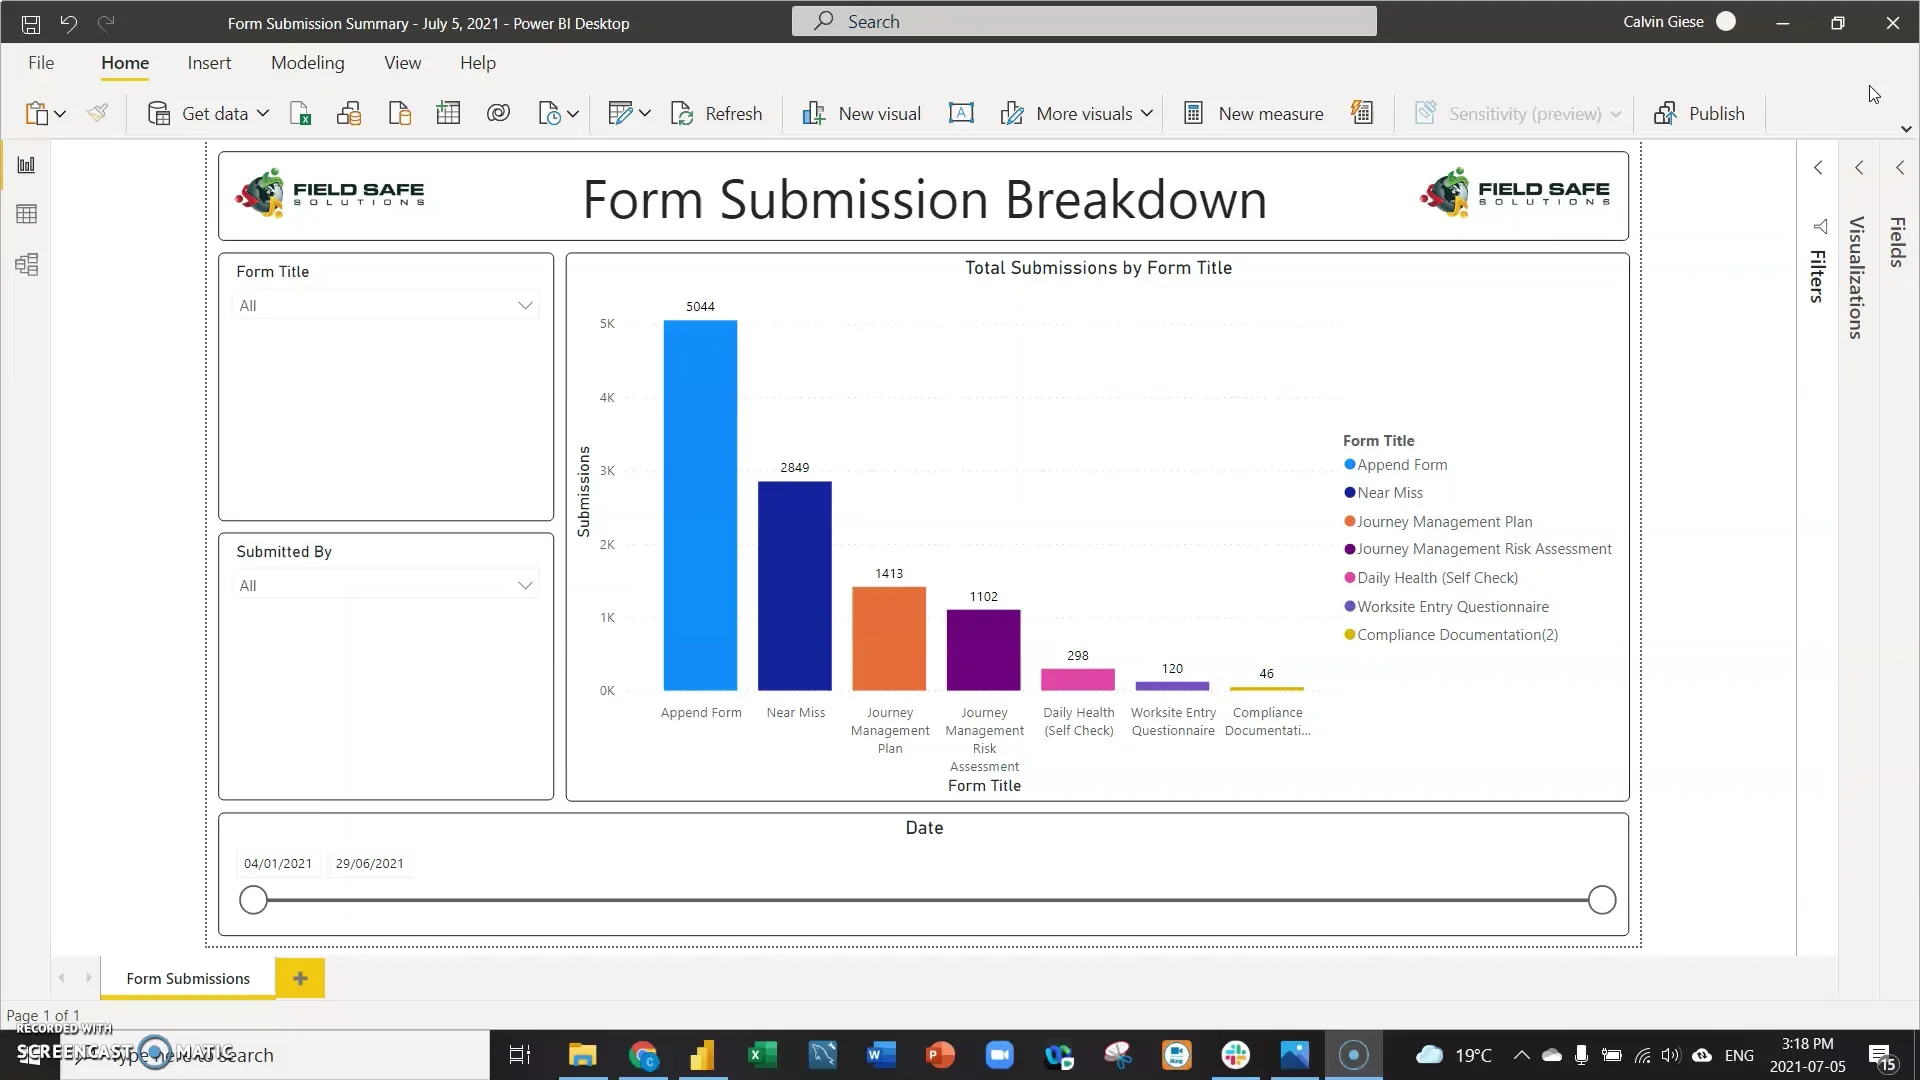Switch to Data view in sidebar
1920x1080 pixels.
(27, 215)
